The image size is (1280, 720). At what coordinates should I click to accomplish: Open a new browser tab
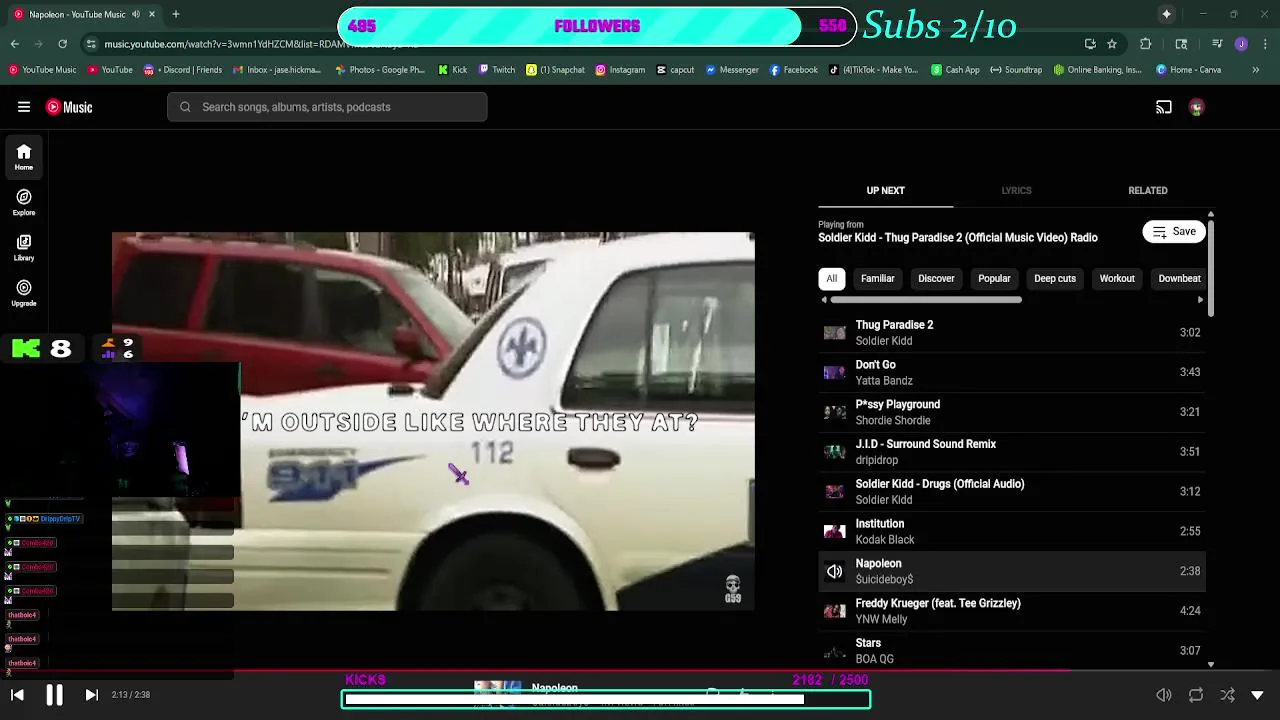[175, 14]
